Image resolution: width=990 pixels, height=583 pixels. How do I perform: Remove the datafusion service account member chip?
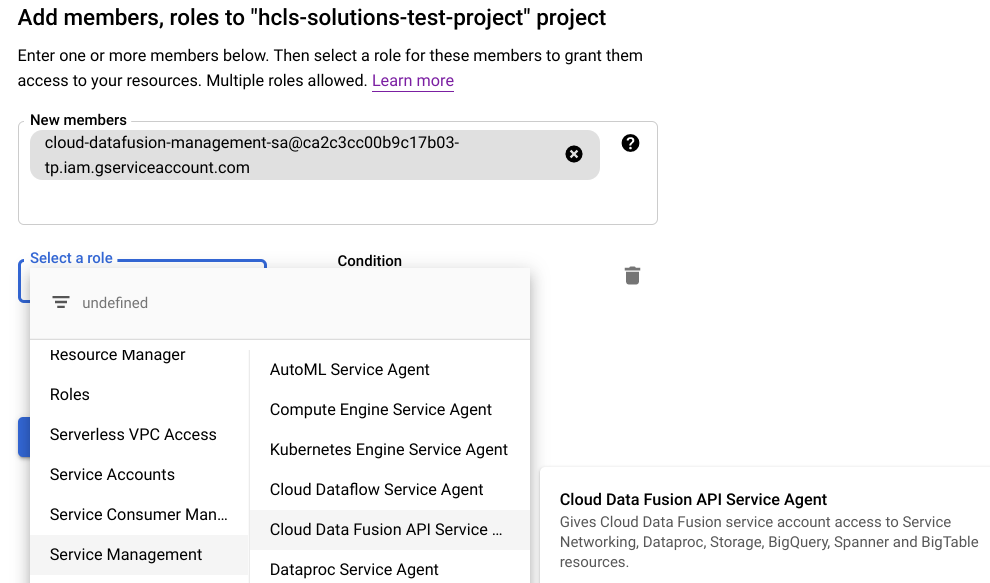click(x=574, y=154)
